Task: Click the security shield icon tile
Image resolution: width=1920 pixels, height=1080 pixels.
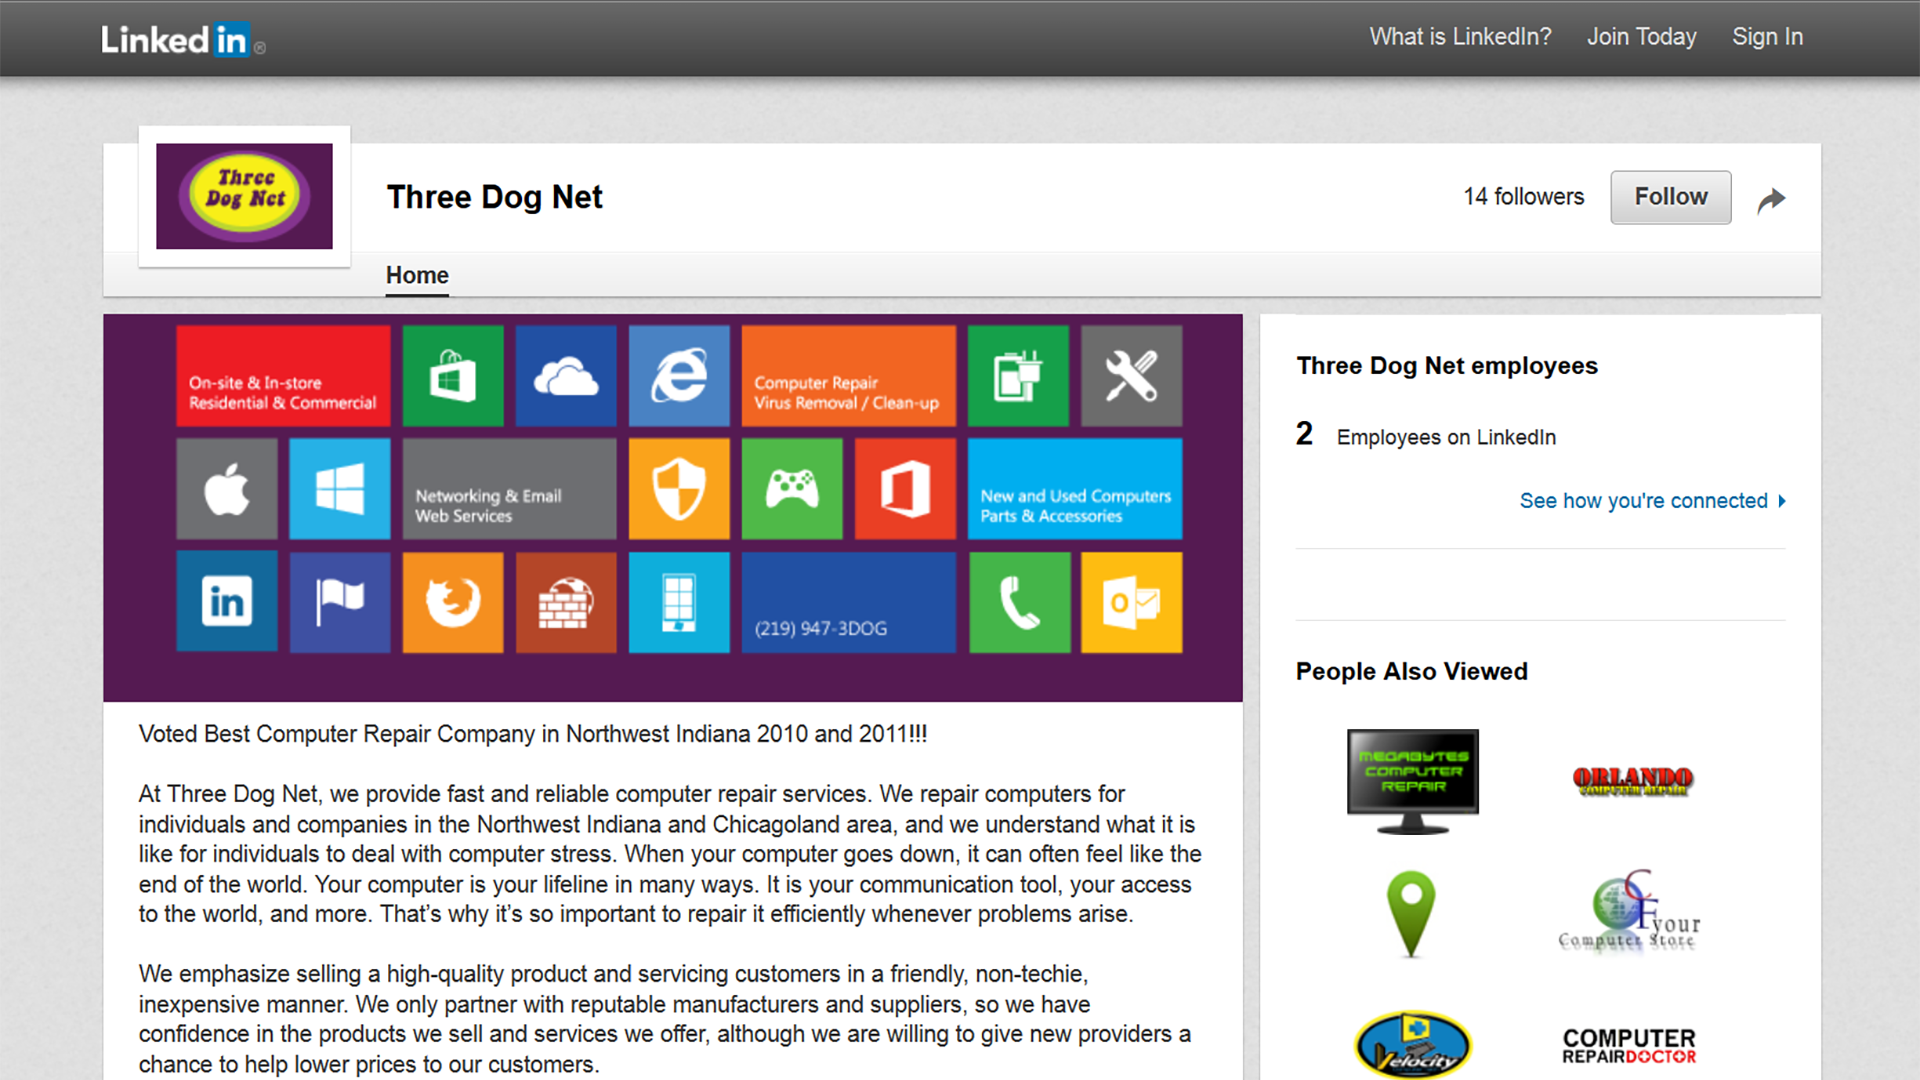Action: 679,489
